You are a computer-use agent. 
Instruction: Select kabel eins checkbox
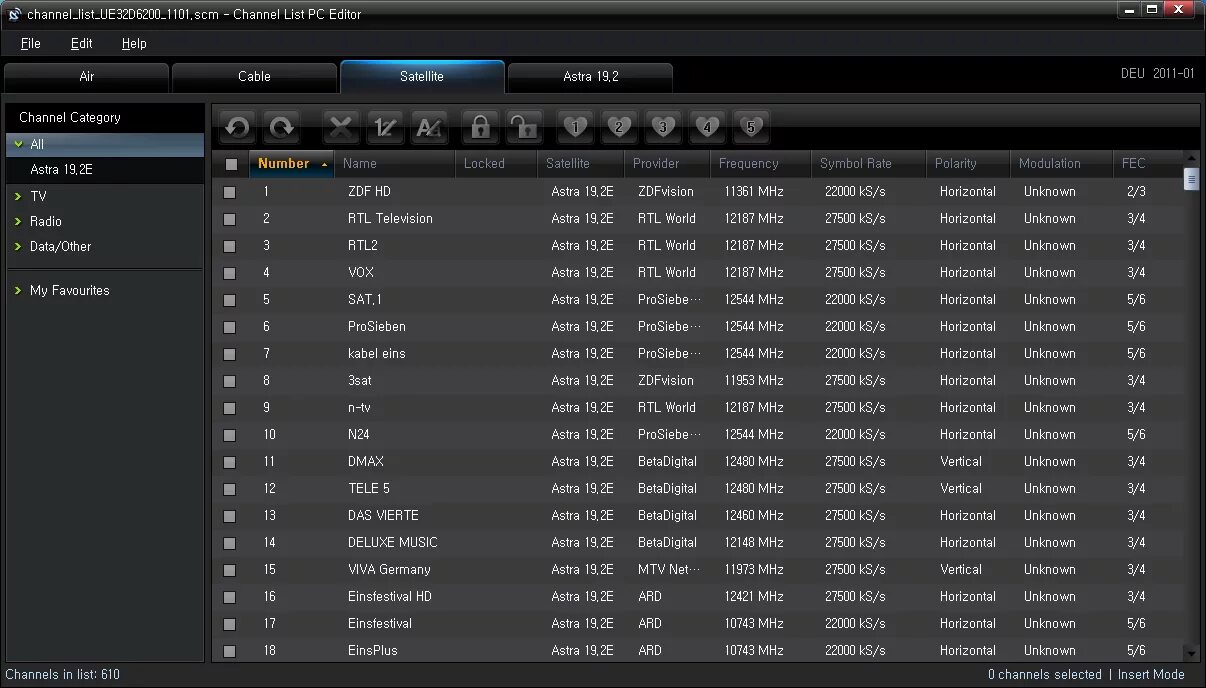(x=230, y=354)
